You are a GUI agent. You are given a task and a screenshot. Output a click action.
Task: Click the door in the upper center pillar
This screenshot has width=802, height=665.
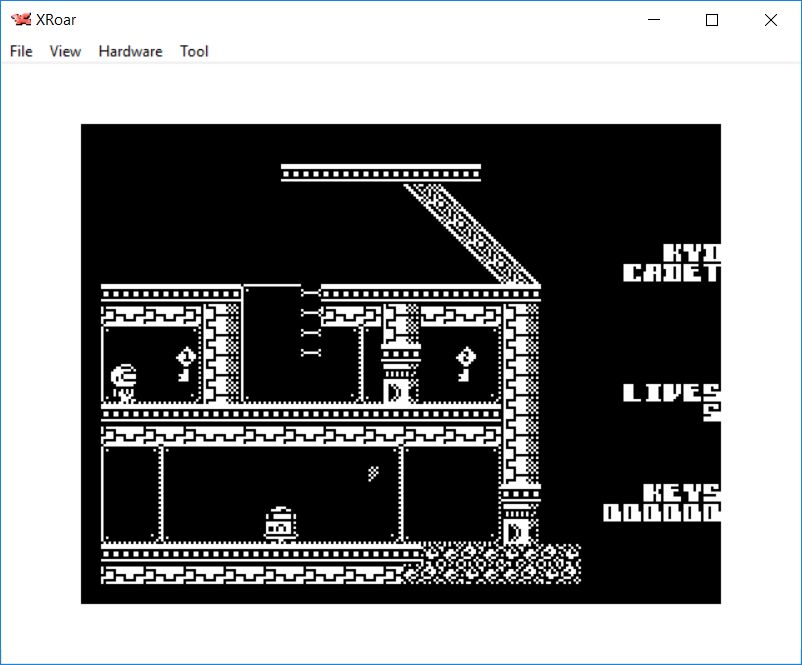click(x=396, y=389)
